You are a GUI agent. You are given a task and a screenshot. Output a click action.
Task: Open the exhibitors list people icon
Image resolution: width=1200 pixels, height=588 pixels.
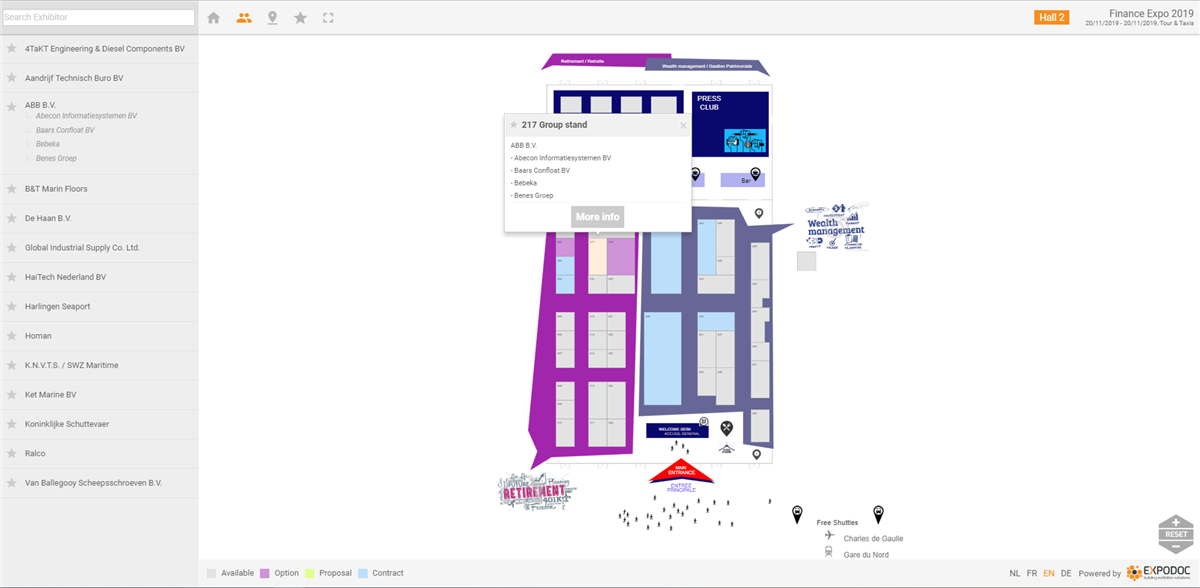[244, 18]
